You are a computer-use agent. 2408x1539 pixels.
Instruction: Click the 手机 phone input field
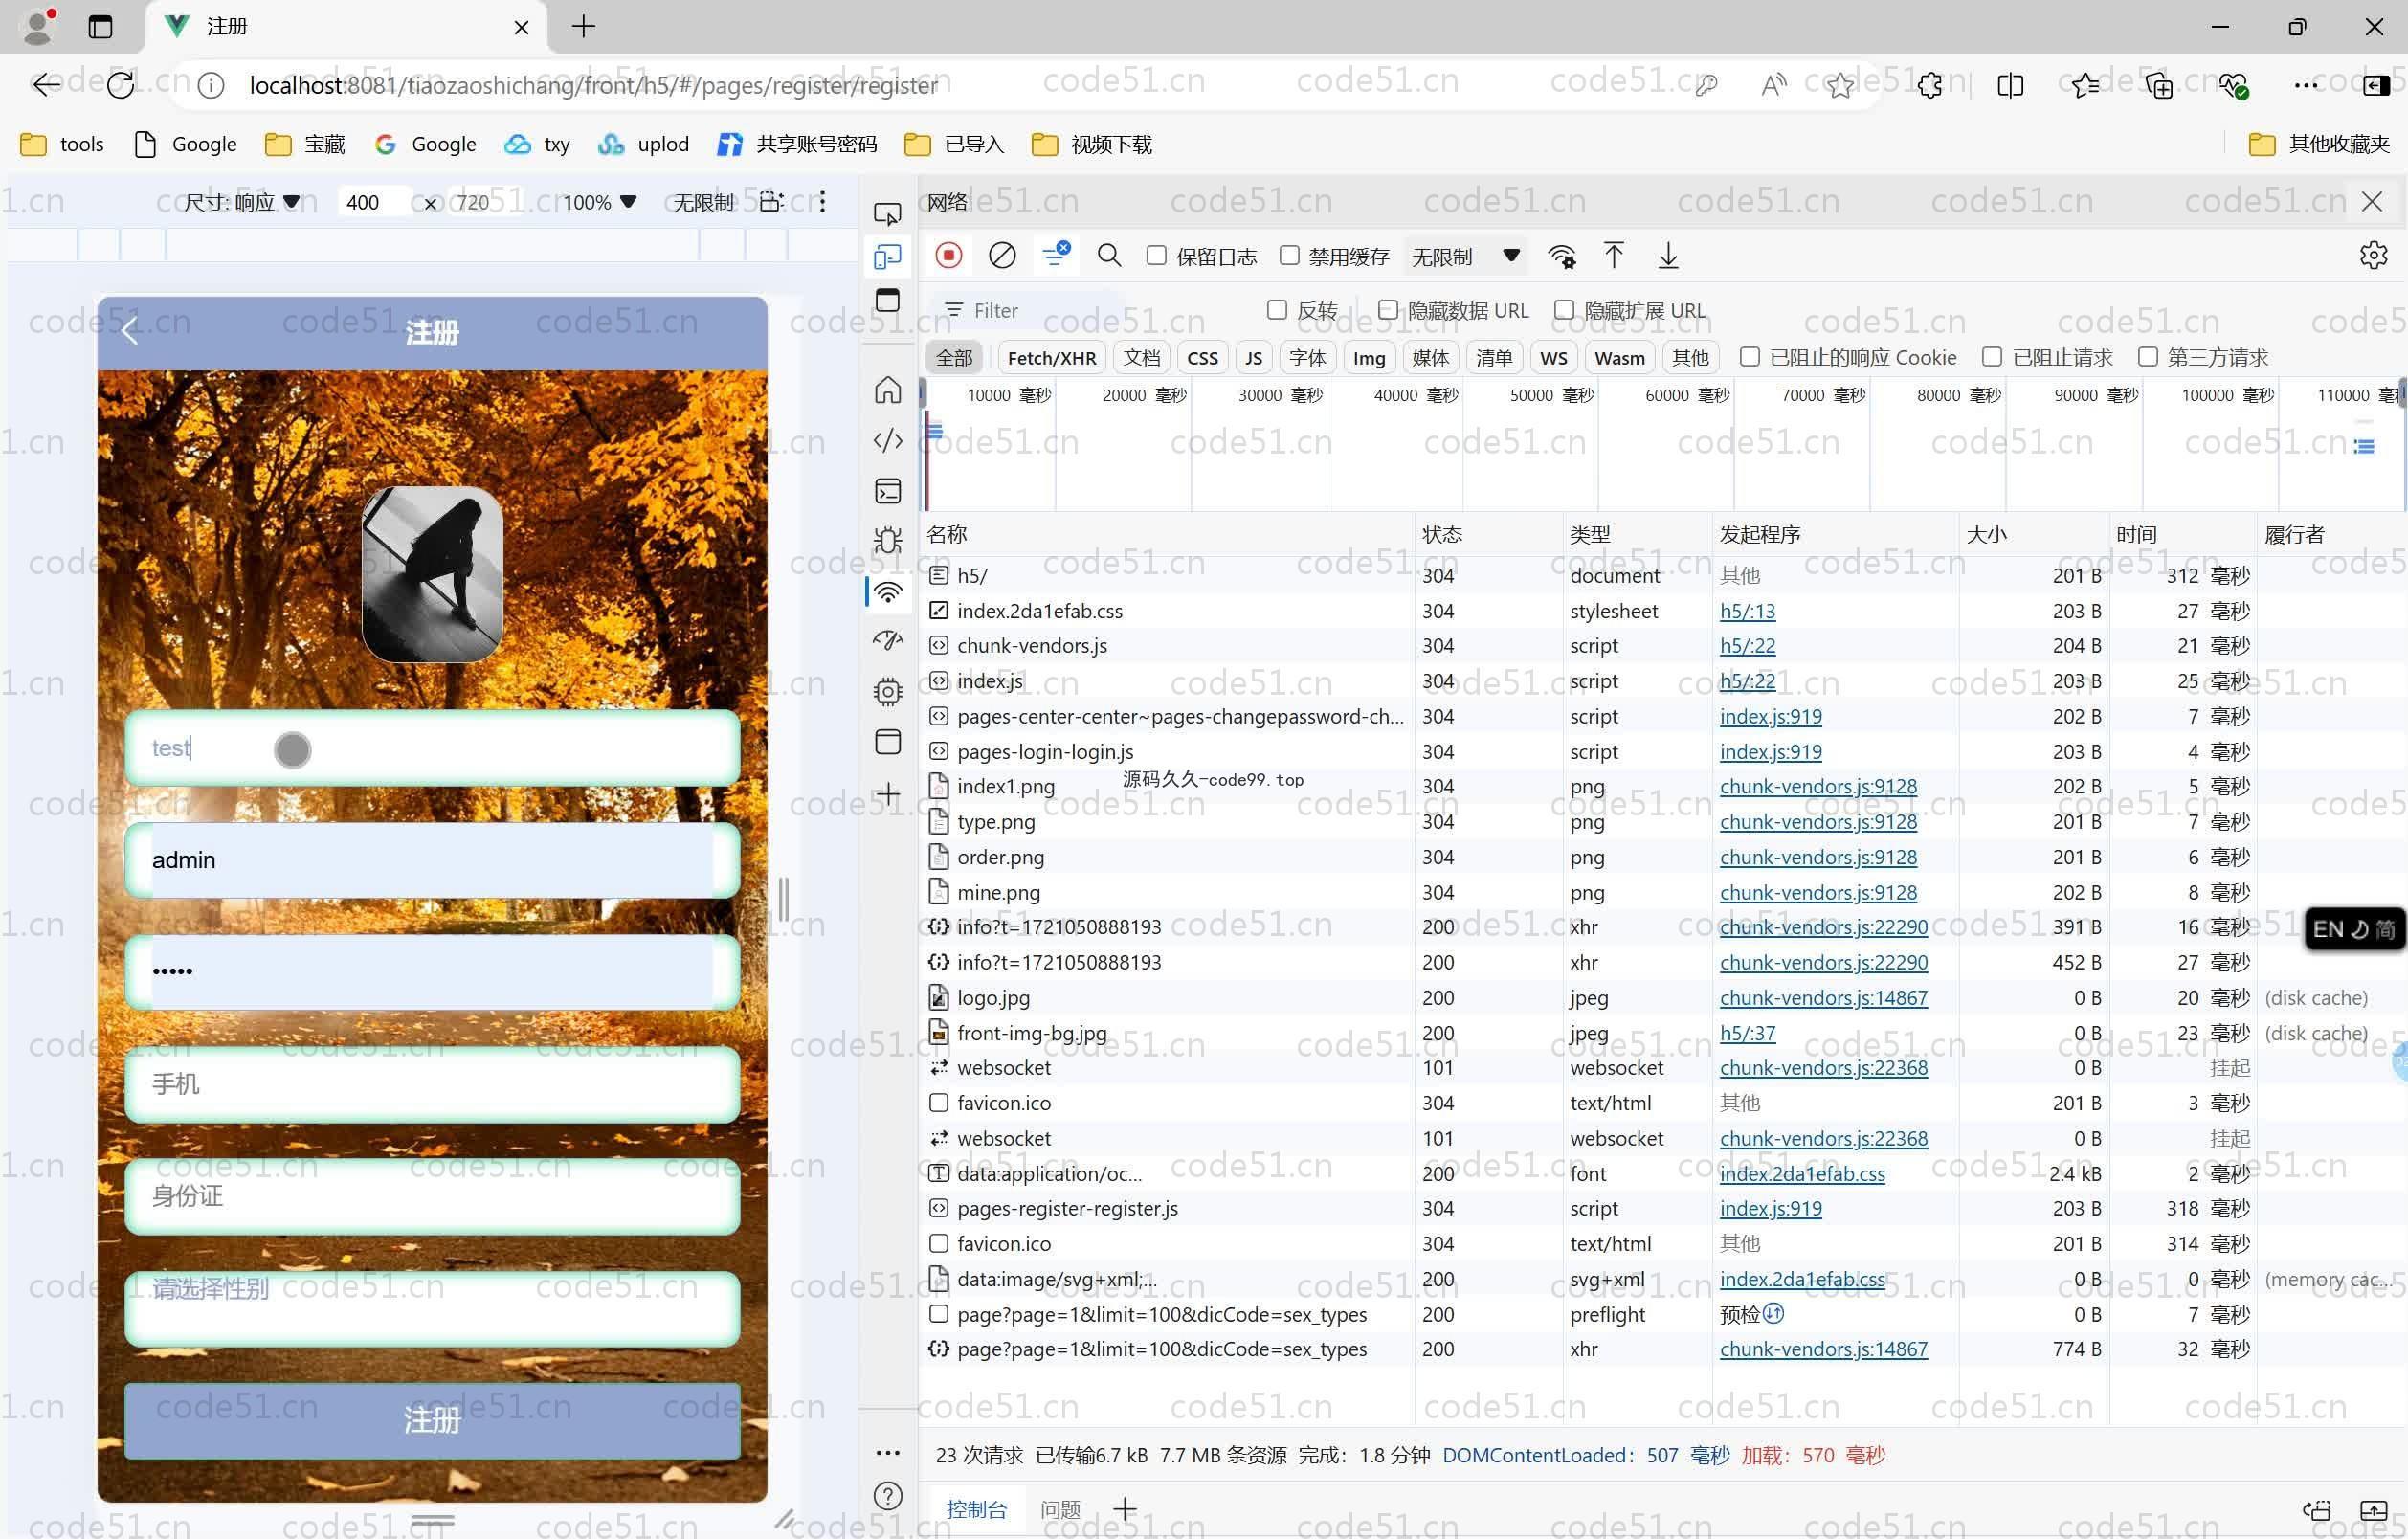(x=432, y=1084)
